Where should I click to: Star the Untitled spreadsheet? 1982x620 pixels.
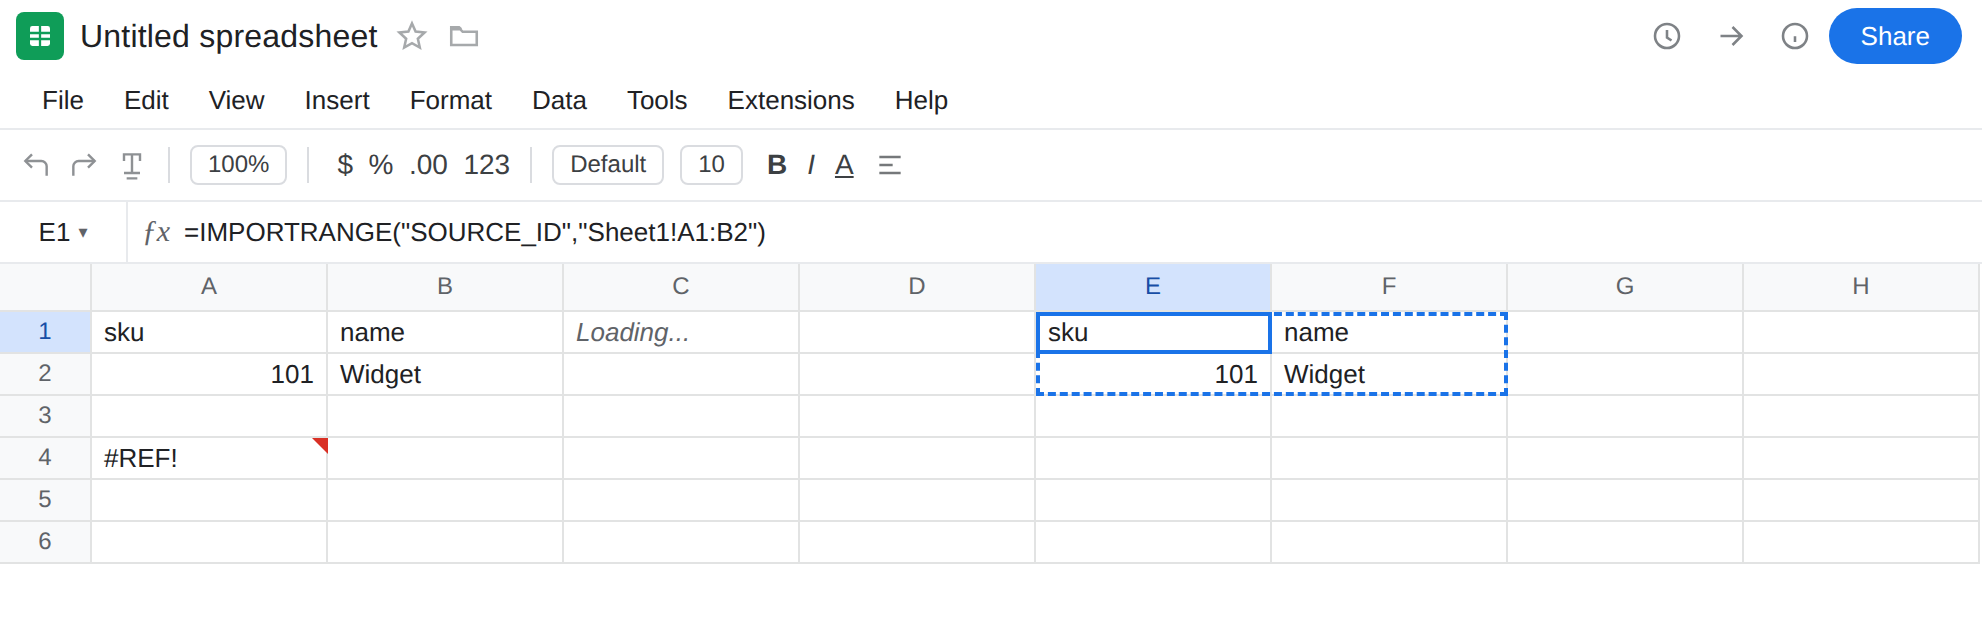tap(412, 37)
